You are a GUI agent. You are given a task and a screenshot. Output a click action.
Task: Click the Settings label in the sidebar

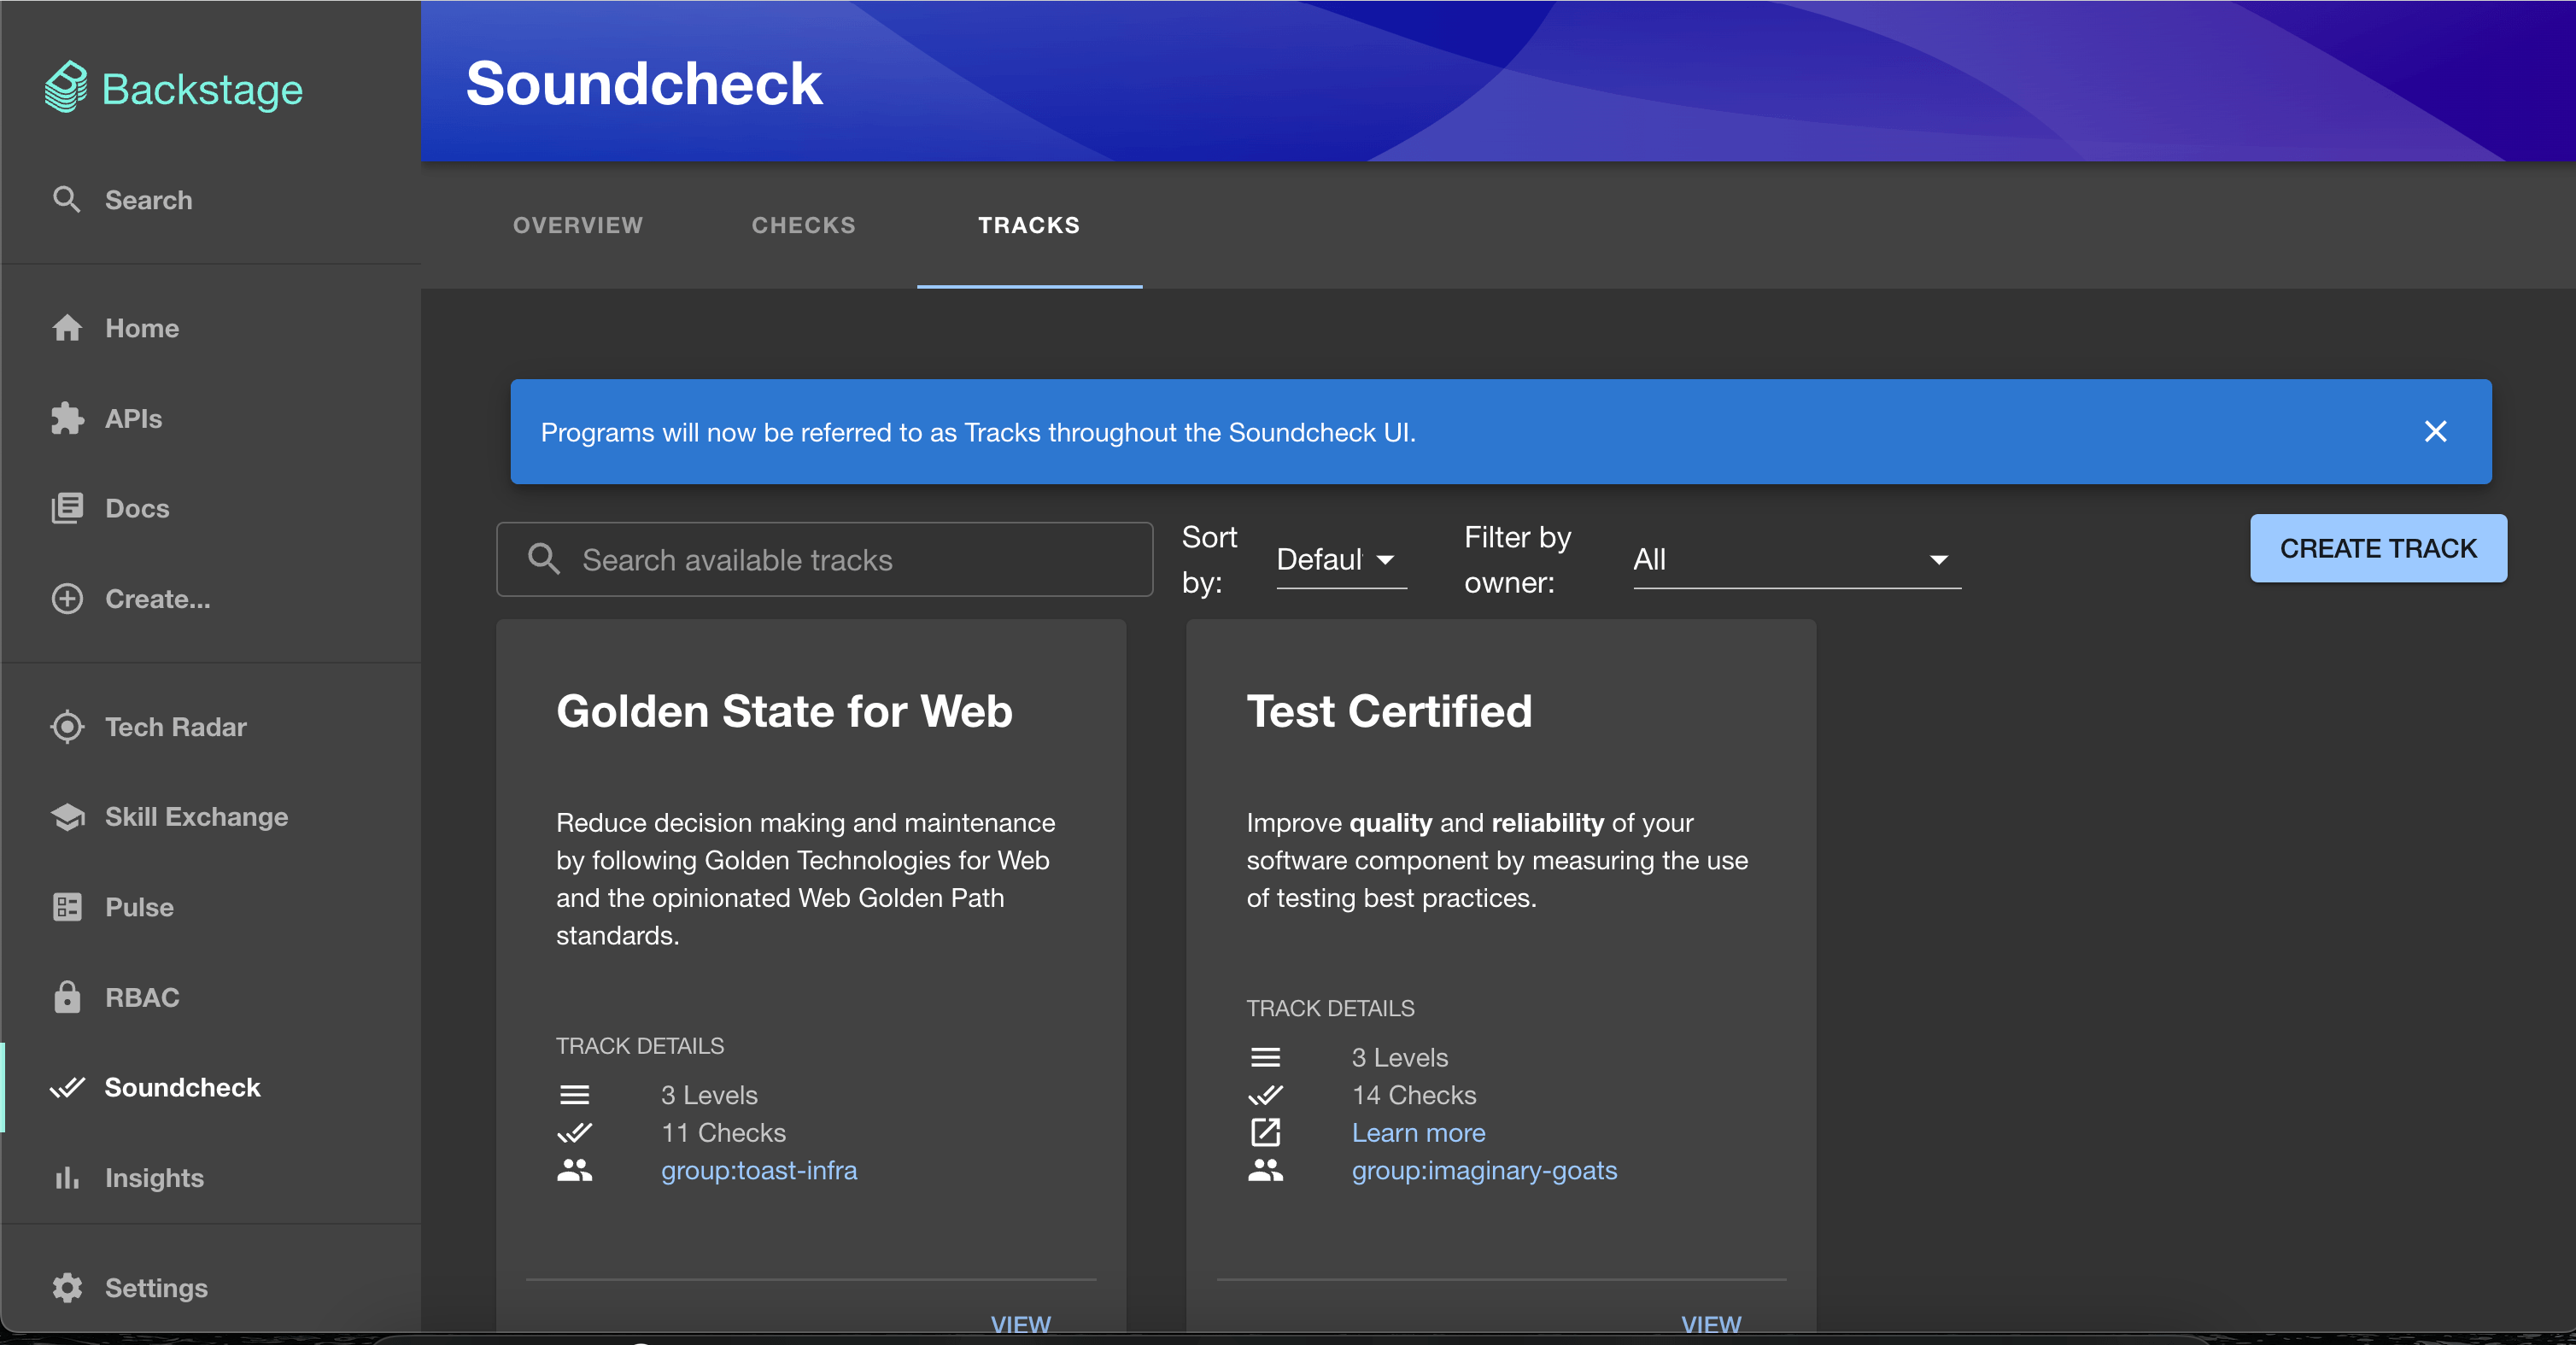156,1287
